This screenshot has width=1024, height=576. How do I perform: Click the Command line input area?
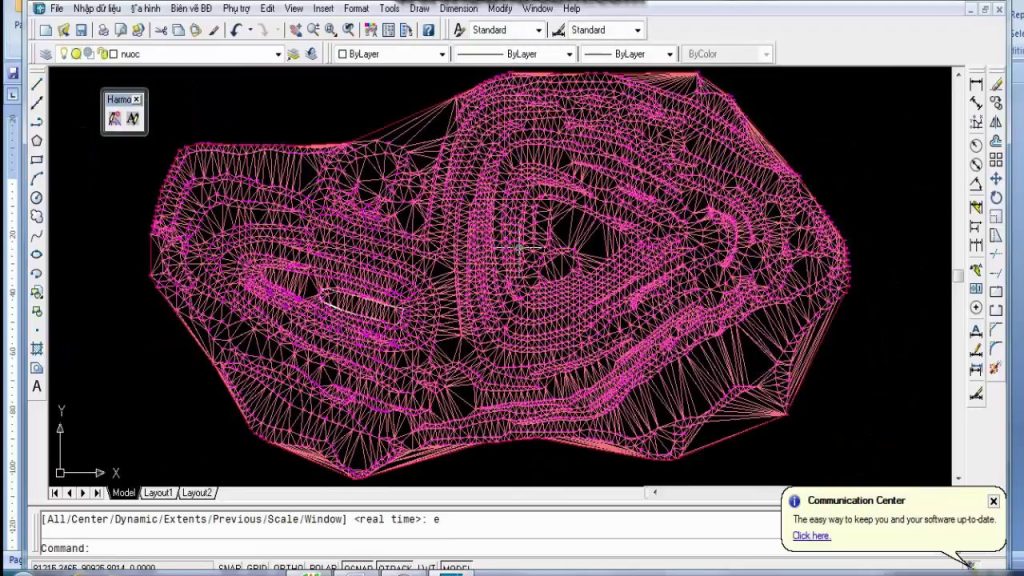pos(410,548)
